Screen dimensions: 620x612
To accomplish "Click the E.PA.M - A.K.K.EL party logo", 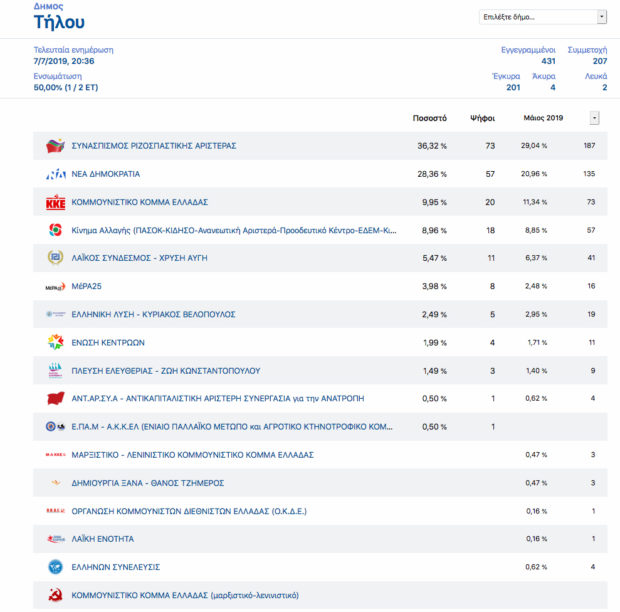I will pyautogui.click(x=55, y=427).
